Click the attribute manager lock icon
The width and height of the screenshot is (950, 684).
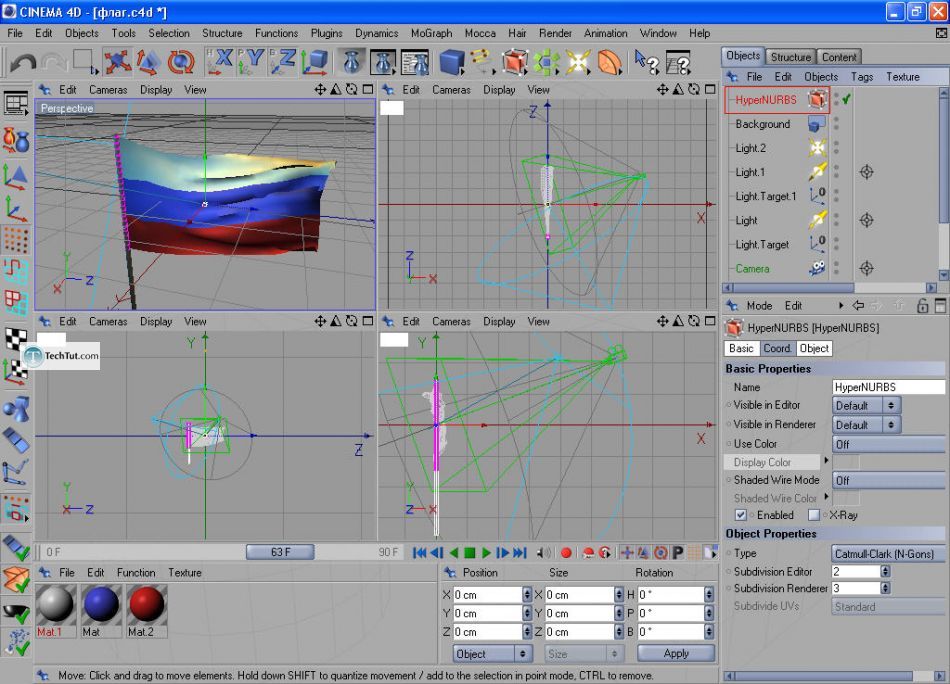tap(922, 305)
